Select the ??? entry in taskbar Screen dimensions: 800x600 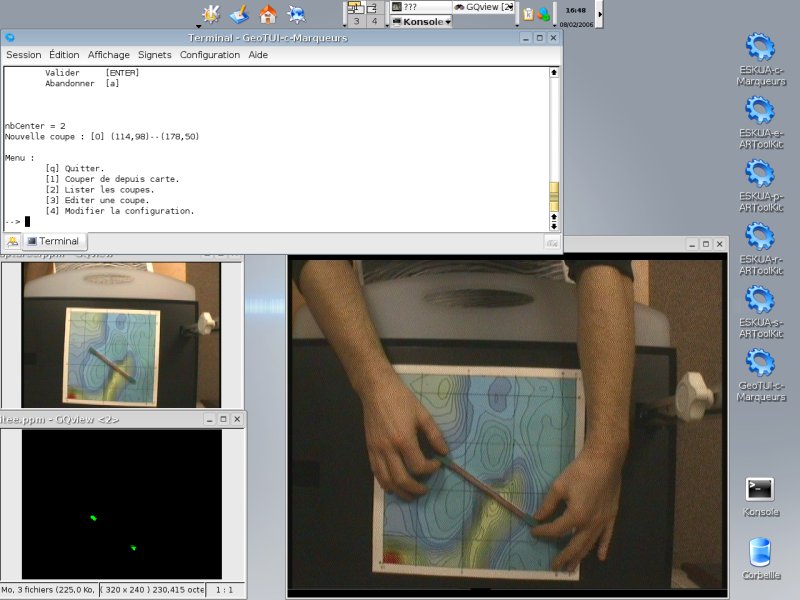[x=421, y=7]
